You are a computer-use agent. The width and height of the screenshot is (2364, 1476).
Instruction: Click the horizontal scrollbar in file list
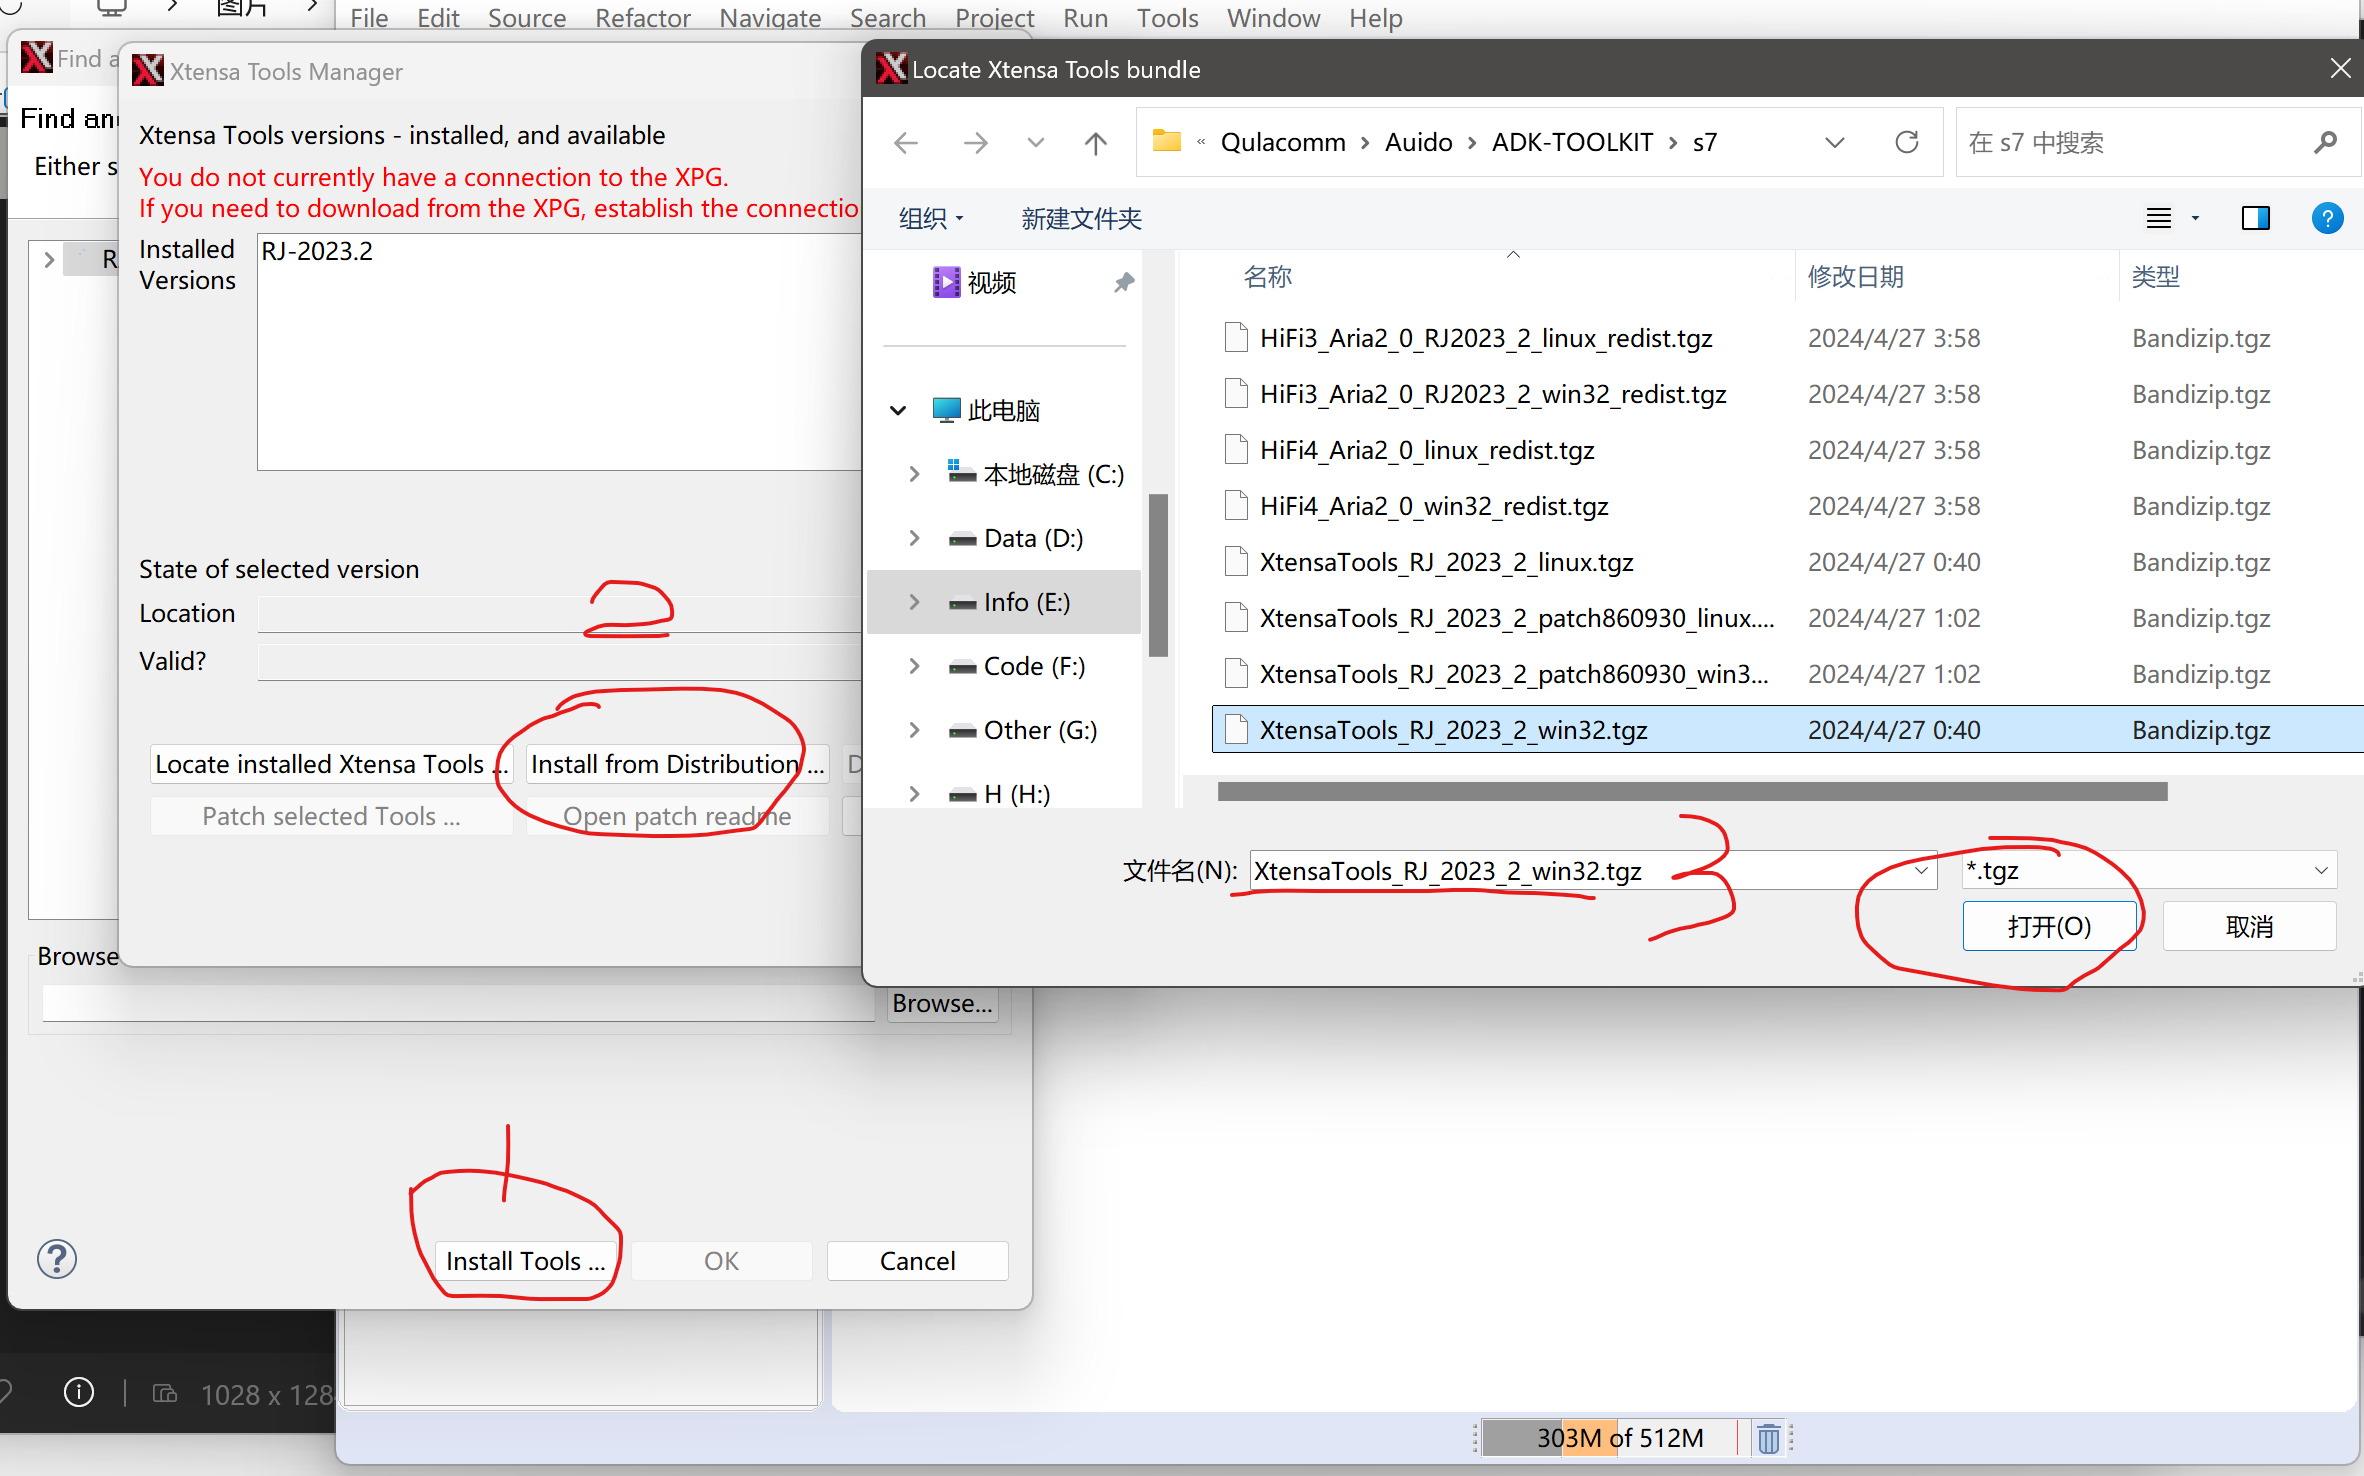(1692, 792)
